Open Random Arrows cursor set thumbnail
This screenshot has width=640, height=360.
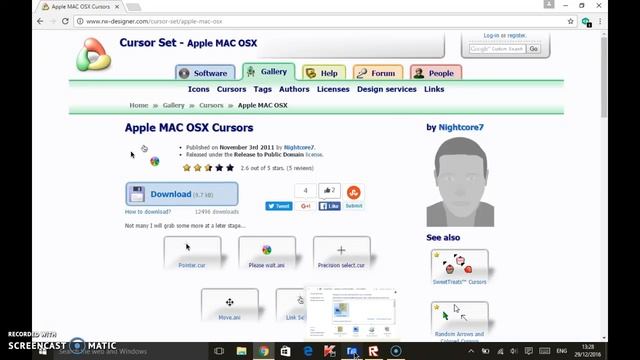coord(460,321)
